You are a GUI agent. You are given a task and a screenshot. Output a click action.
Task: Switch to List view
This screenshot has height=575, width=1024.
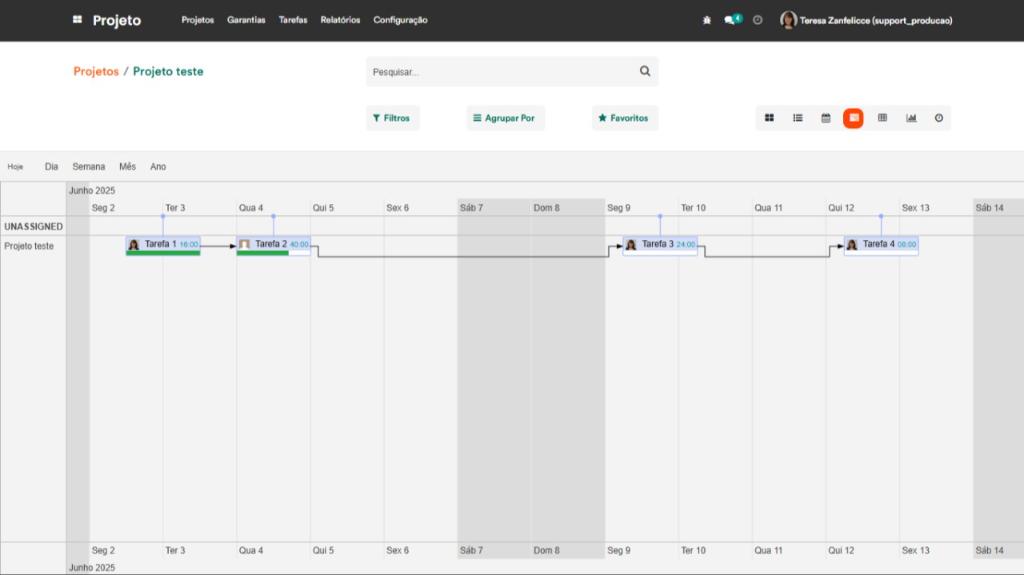pyautogui.click(x=798, y=118)
